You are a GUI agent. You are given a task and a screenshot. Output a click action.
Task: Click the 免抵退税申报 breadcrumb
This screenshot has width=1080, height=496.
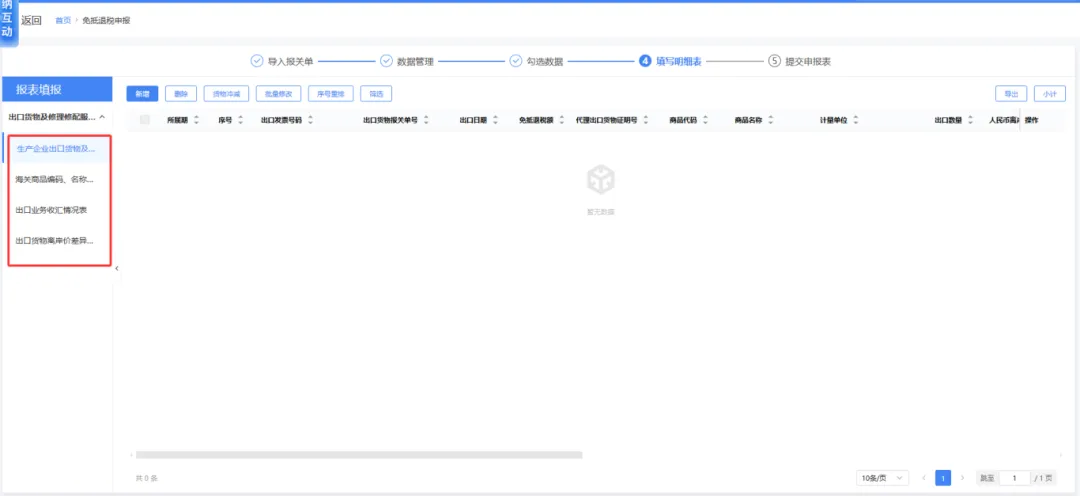[106, 21]
